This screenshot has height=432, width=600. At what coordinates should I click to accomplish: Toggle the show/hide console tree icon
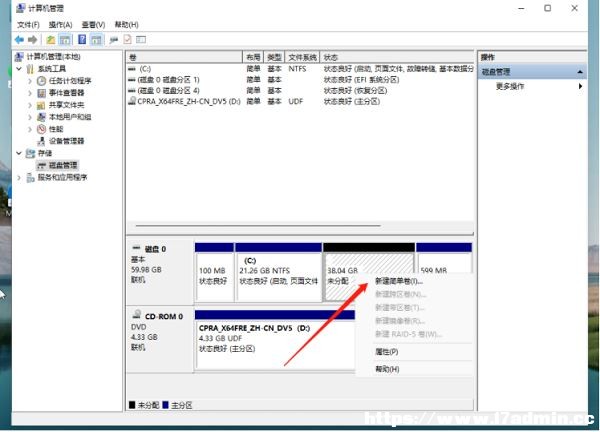[65, 39]
